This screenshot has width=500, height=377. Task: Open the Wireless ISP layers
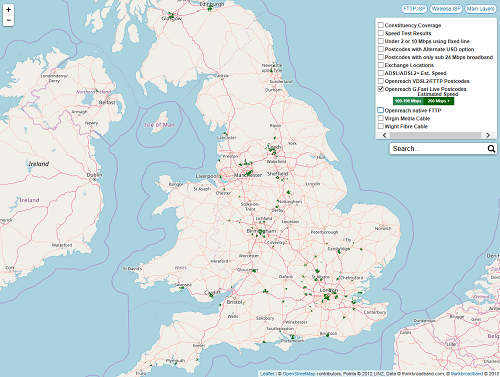coord(446,9)
